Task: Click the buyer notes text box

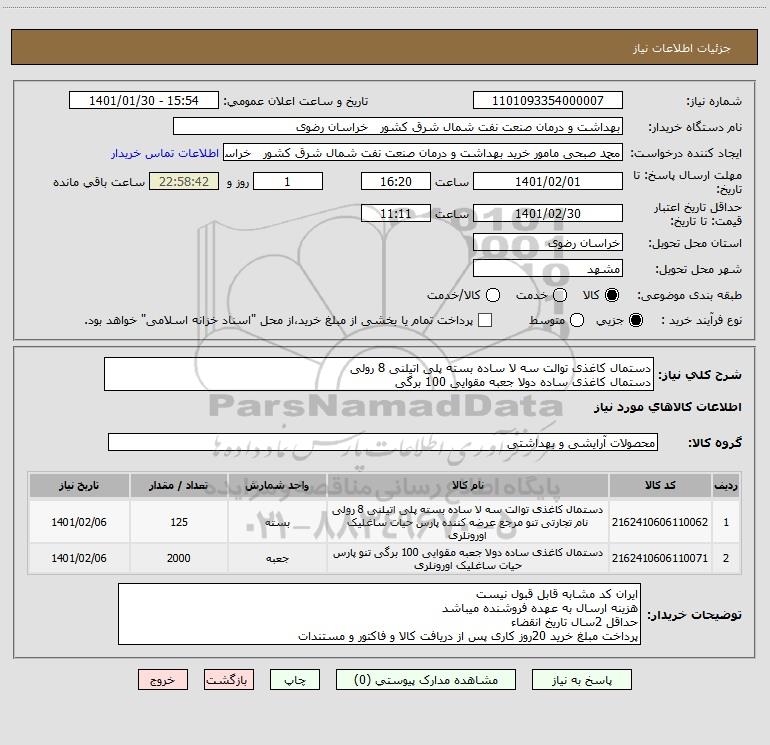Action: [379, 614]
